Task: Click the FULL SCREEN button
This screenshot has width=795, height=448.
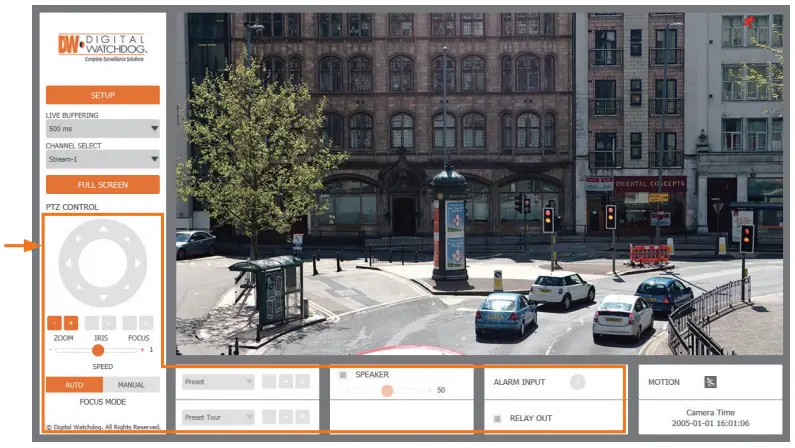Action: [x=103, y=184]
